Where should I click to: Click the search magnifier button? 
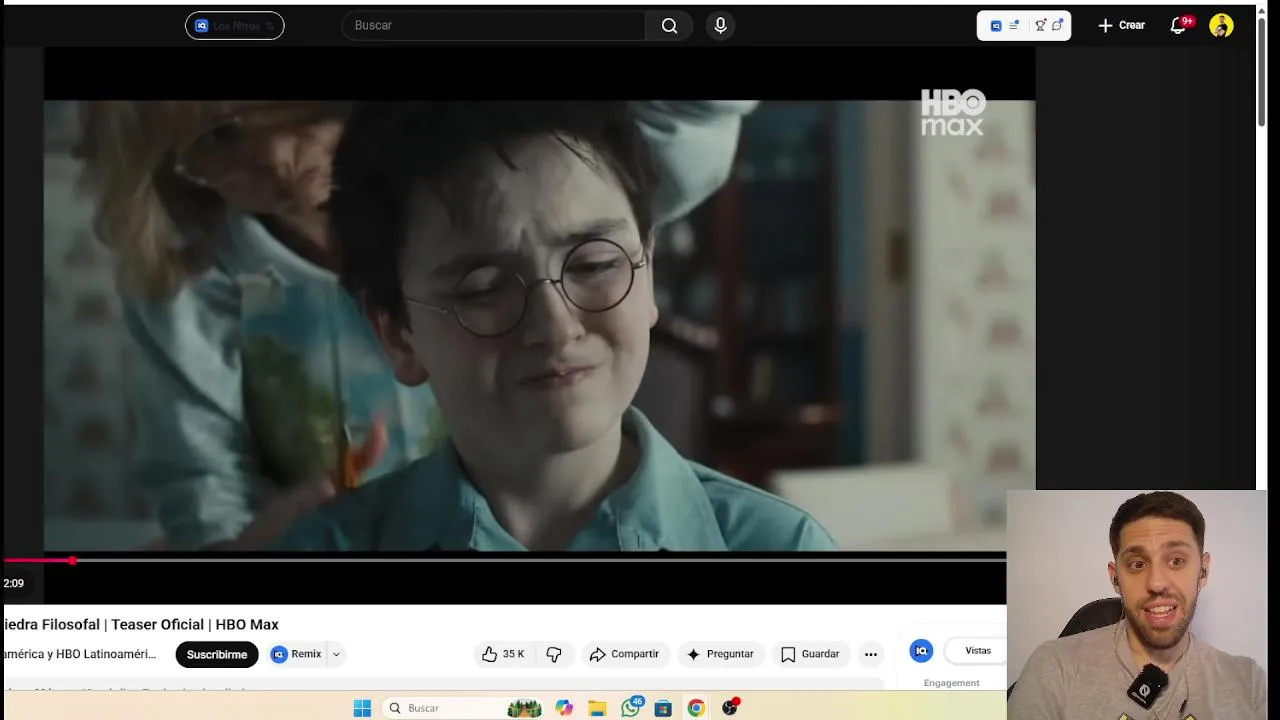pyautogui.click(x=669, y=26)
